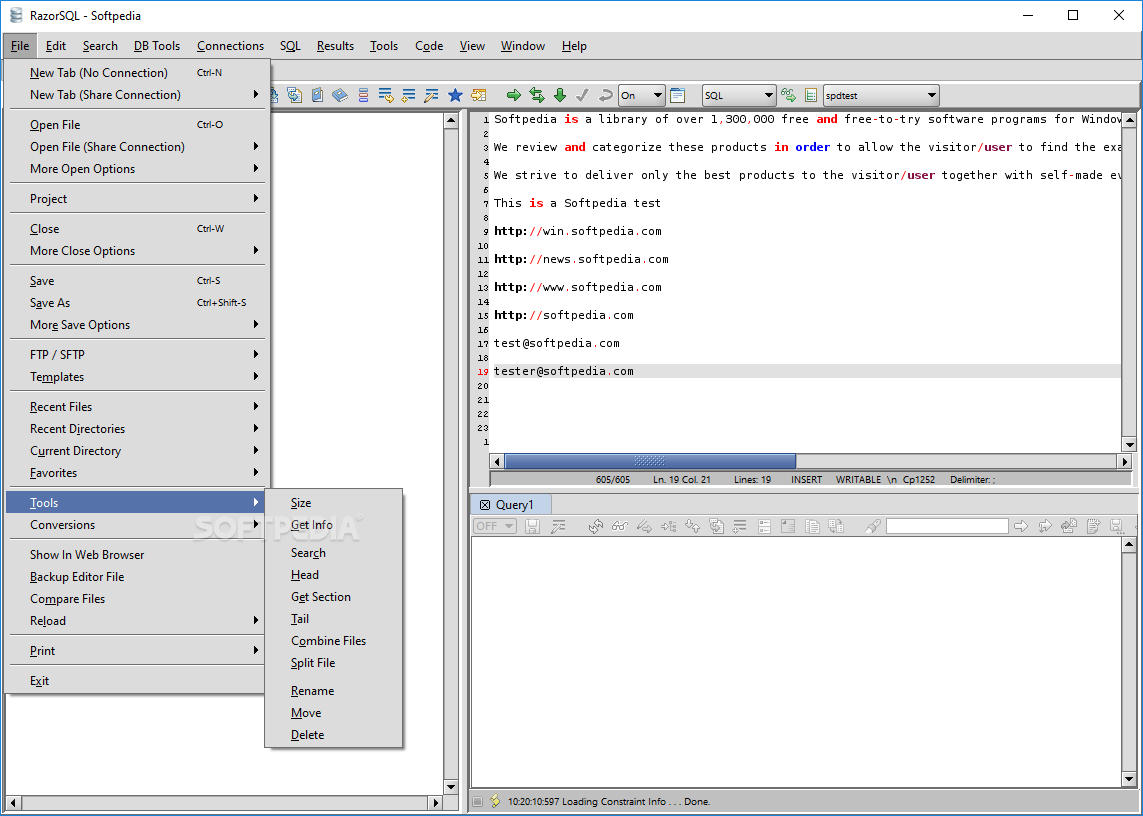Click Delete in Tools submenu
Screen dimensions: 1143x816
pos(333,735)
